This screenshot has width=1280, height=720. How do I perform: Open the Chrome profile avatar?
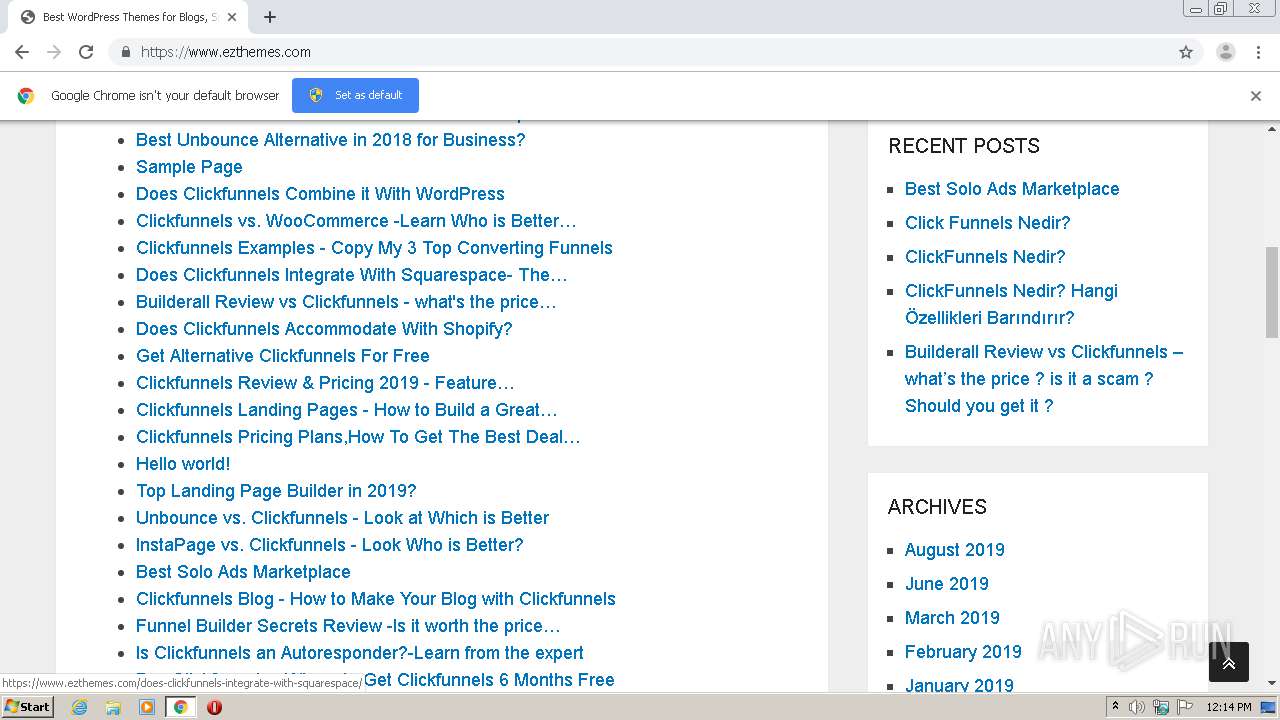pyautogui.click(x=1226, y=52)
